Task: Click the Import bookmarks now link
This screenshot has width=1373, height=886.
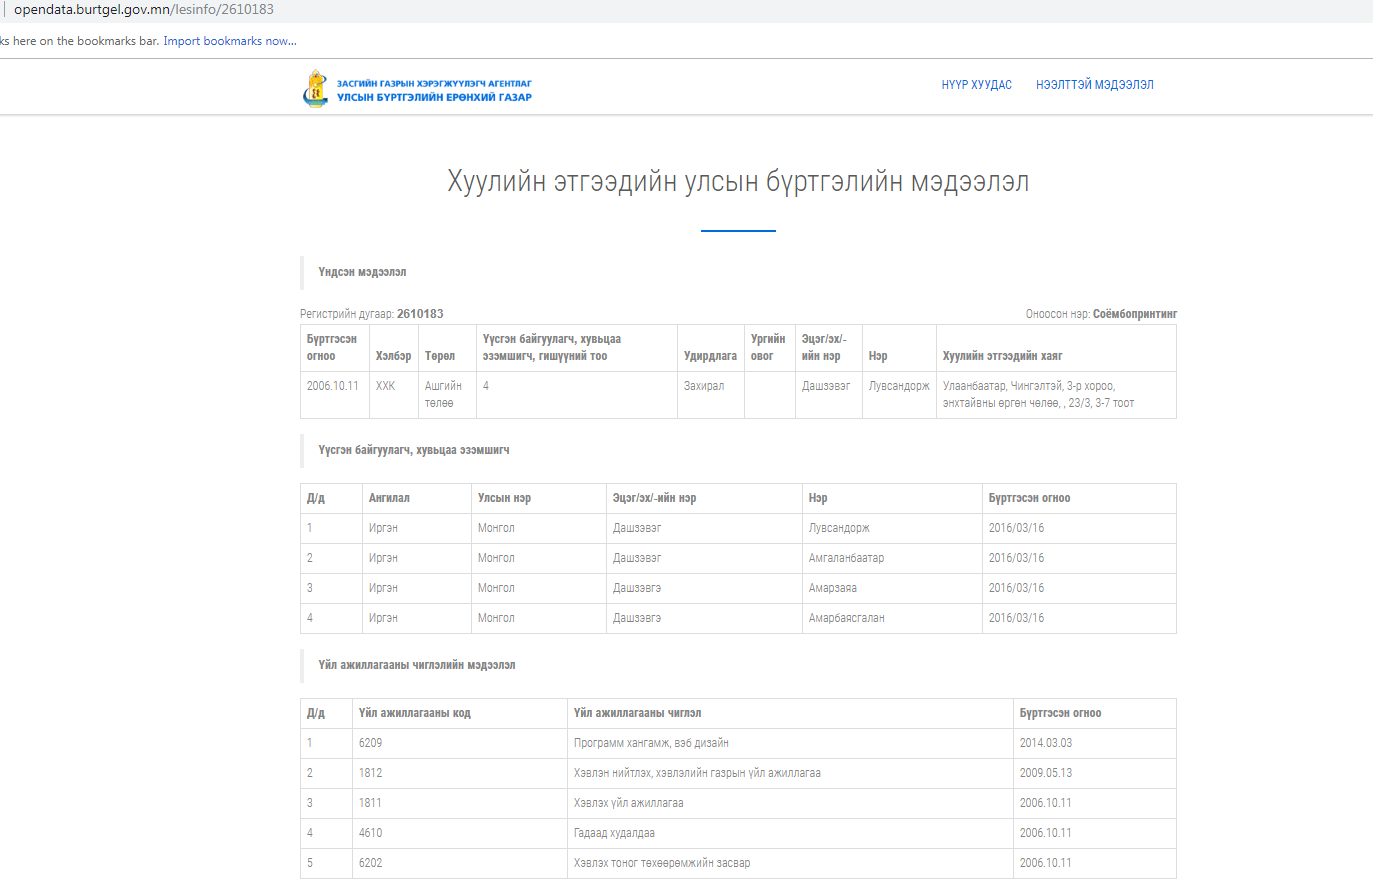Action: pos(230,41)
